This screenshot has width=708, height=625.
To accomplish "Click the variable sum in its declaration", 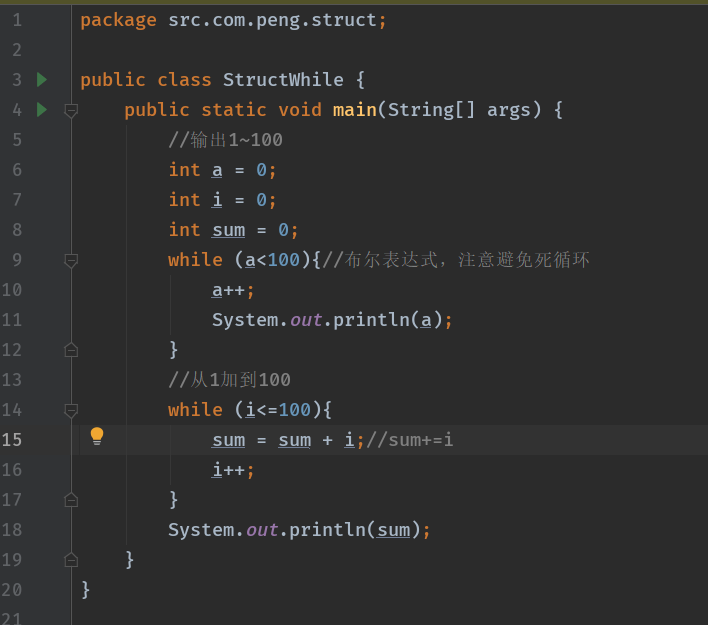I will pos(228,229).
